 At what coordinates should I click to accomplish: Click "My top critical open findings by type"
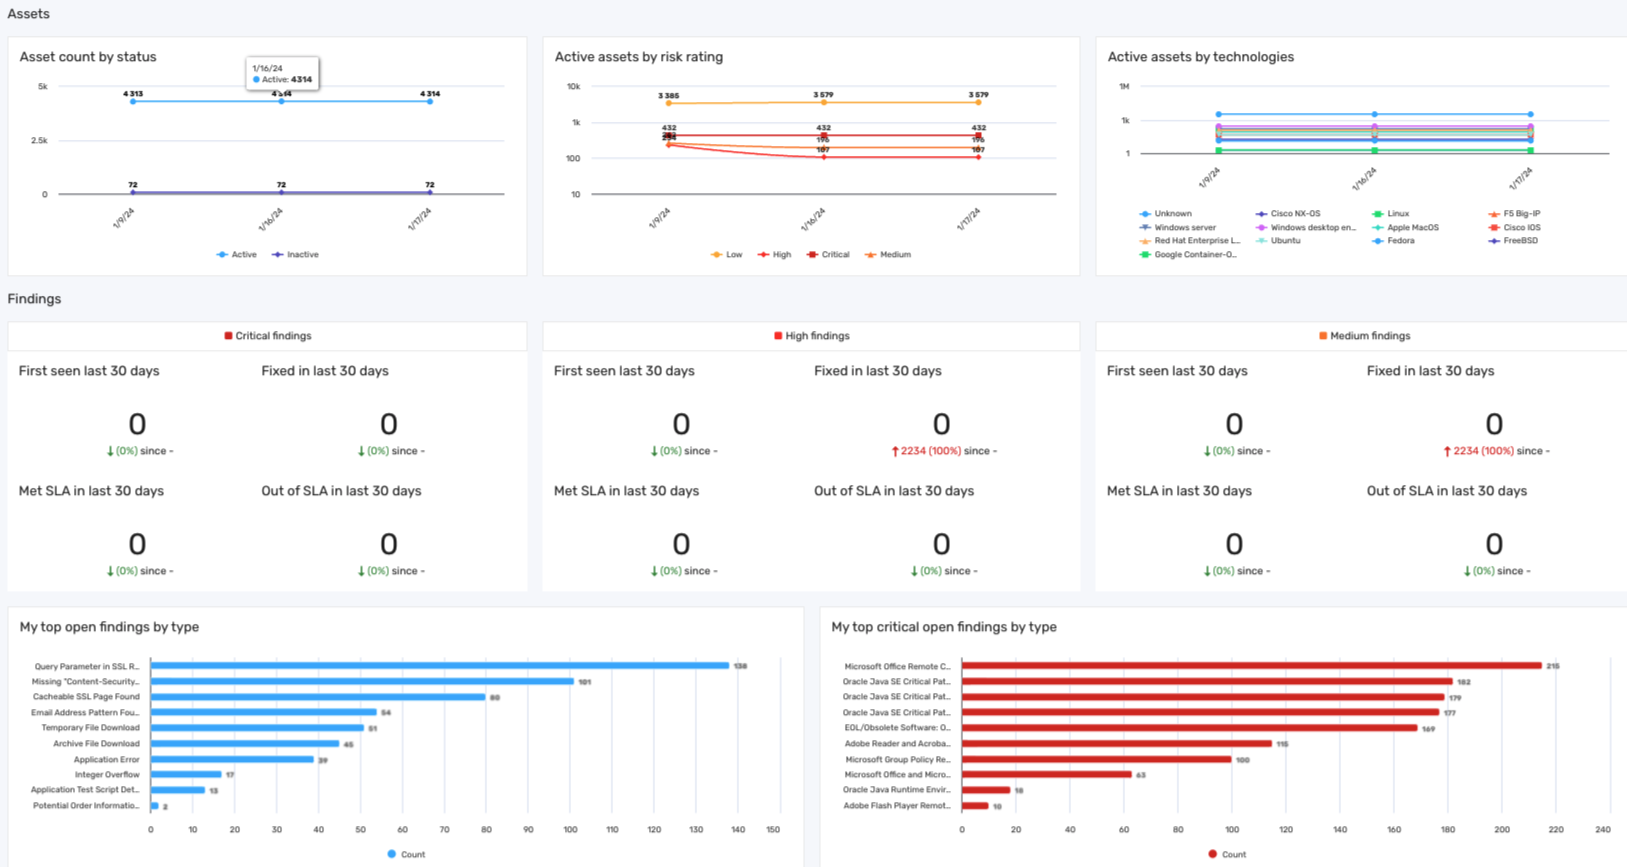[x=944, y=627]
